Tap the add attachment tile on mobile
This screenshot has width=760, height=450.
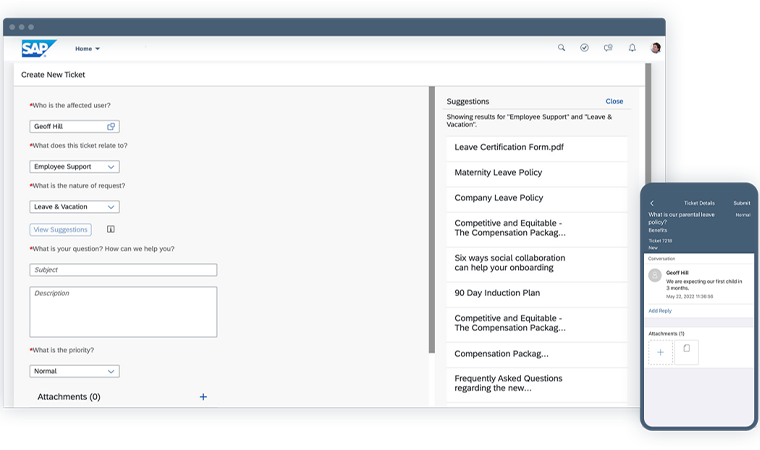pos(660,352)
